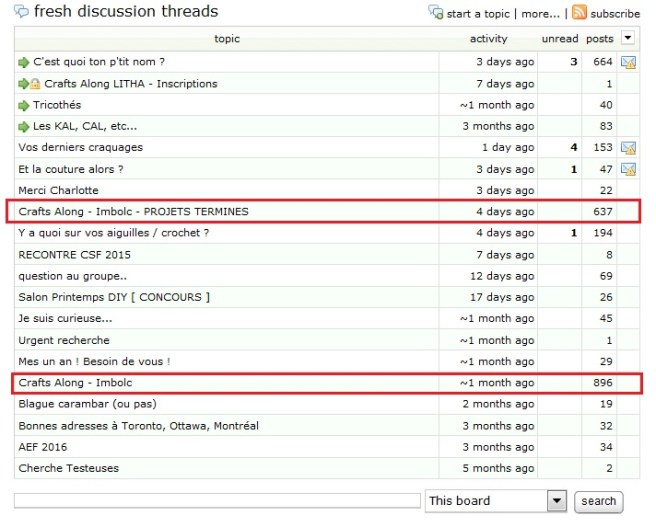Open the more... link at top
The height and width of the screenshot is (527, 656).
click(540, 14)
